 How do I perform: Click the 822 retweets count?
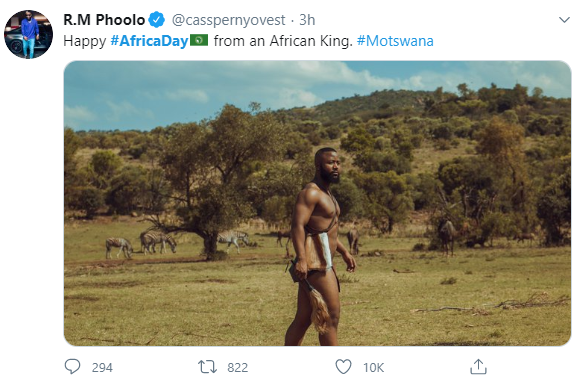[237, 367]
